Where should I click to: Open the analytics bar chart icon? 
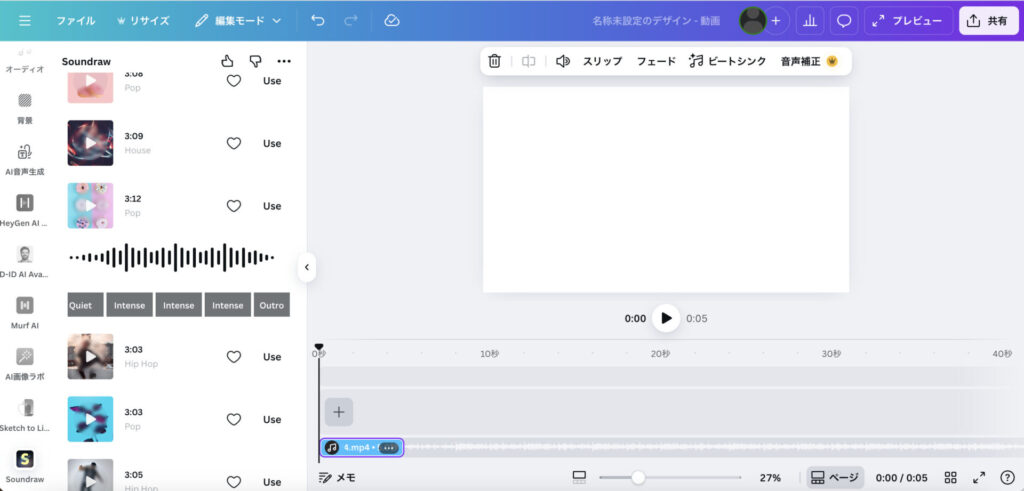810,20
